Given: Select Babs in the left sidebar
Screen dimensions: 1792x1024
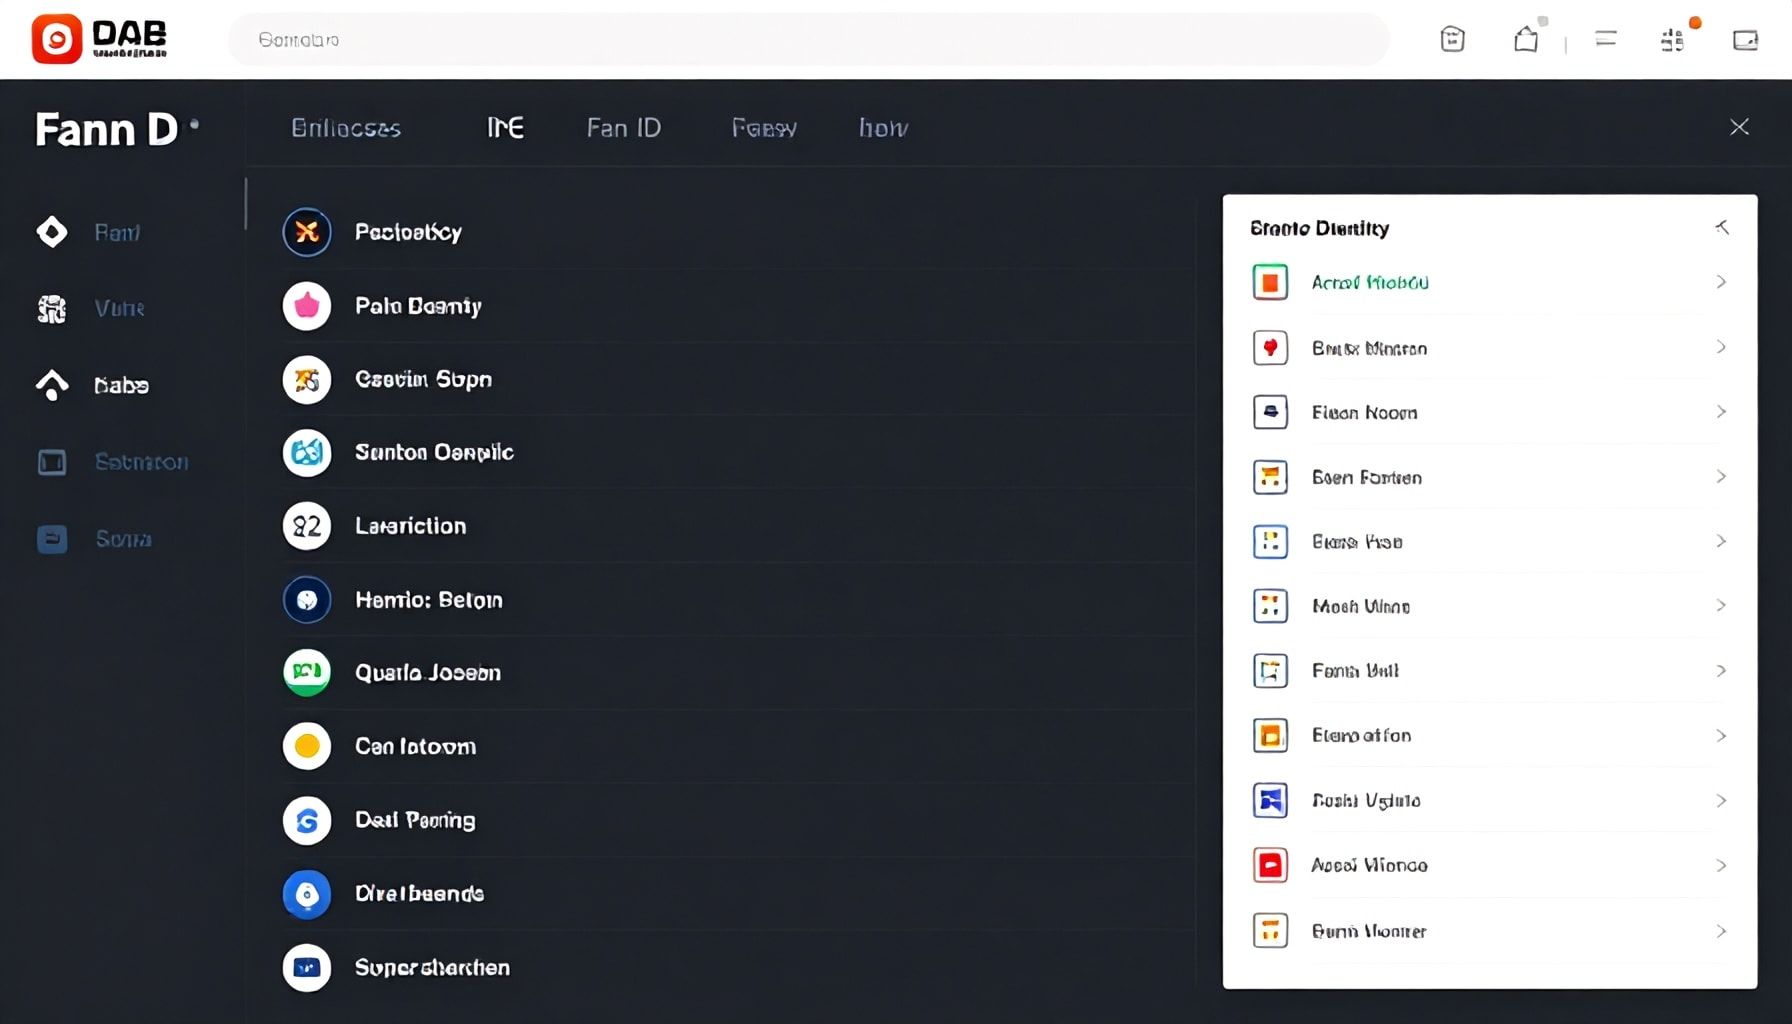Looking at the screenshot, I should [x=121, y=385].
